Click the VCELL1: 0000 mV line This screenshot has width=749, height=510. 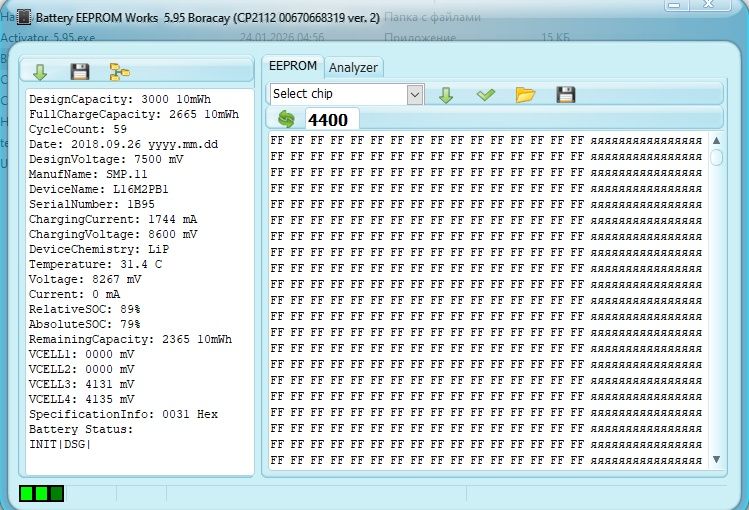[82, 354]
